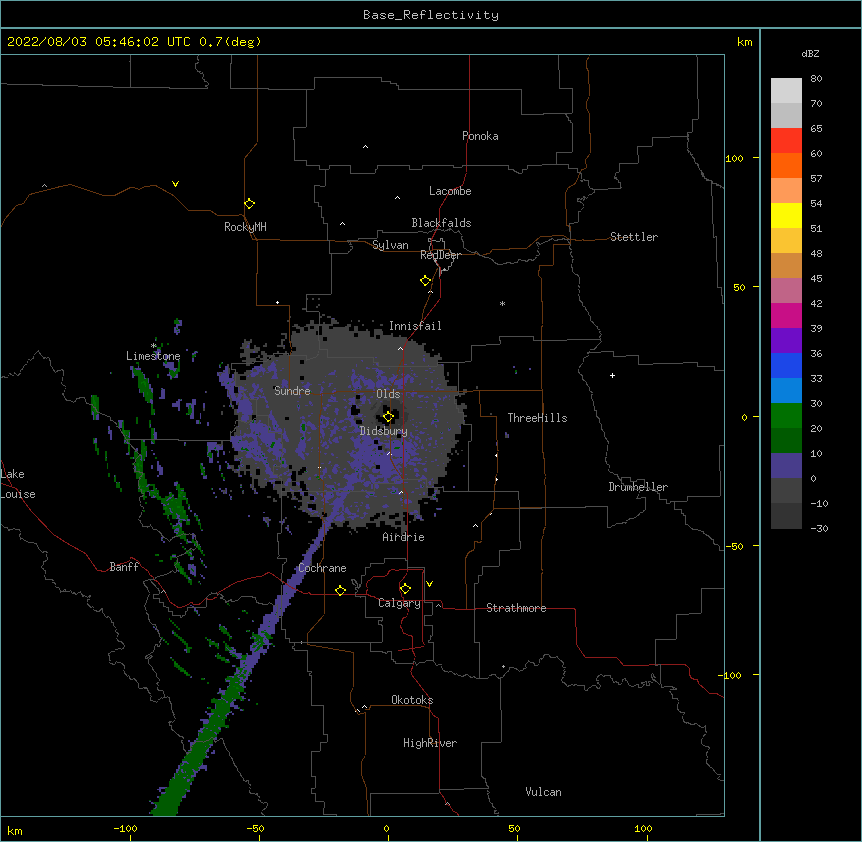Select the -30 value on the dBZ legend

point(819,529)
